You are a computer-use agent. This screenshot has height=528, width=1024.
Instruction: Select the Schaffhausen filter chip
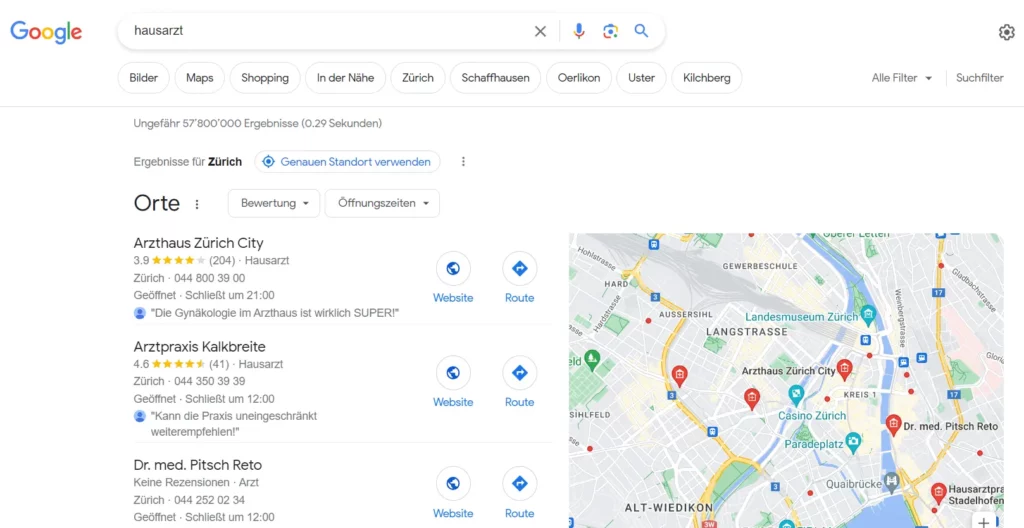pyautogui.click(x=496, y=78)
